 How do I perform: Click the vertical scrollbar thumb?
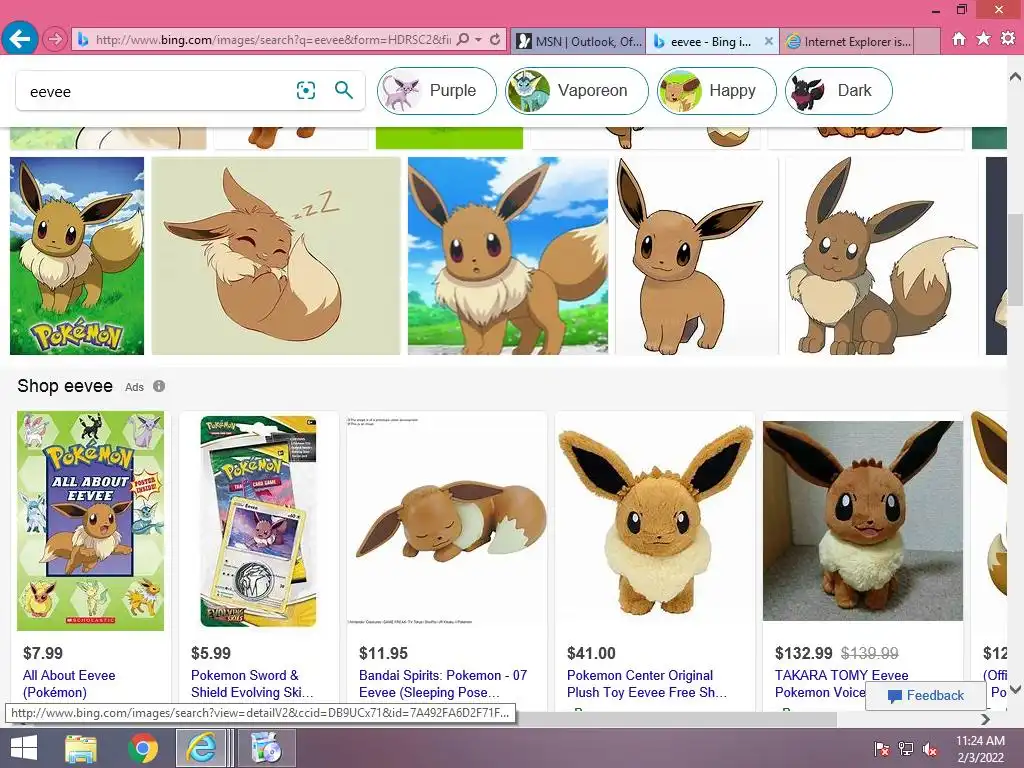[1015, 259]
